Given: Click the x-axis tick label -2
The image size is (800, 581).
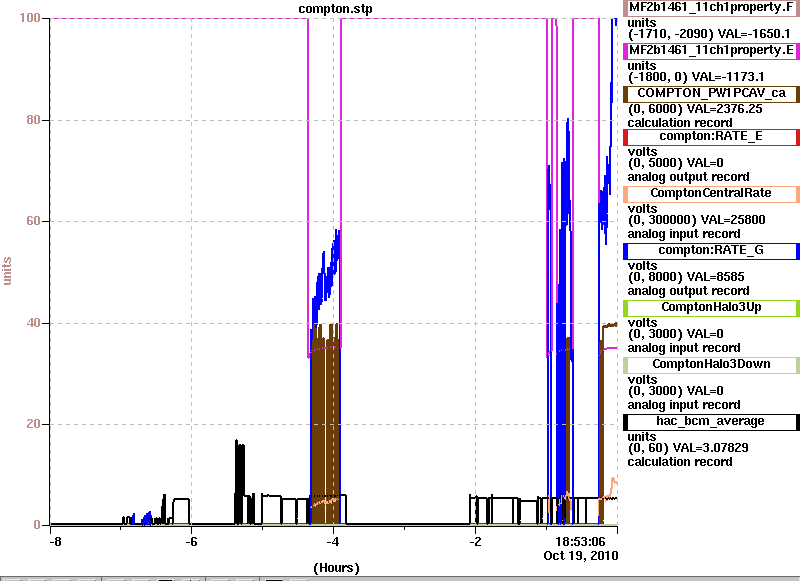Looking at the screenshot, I should tap(475, 542).
